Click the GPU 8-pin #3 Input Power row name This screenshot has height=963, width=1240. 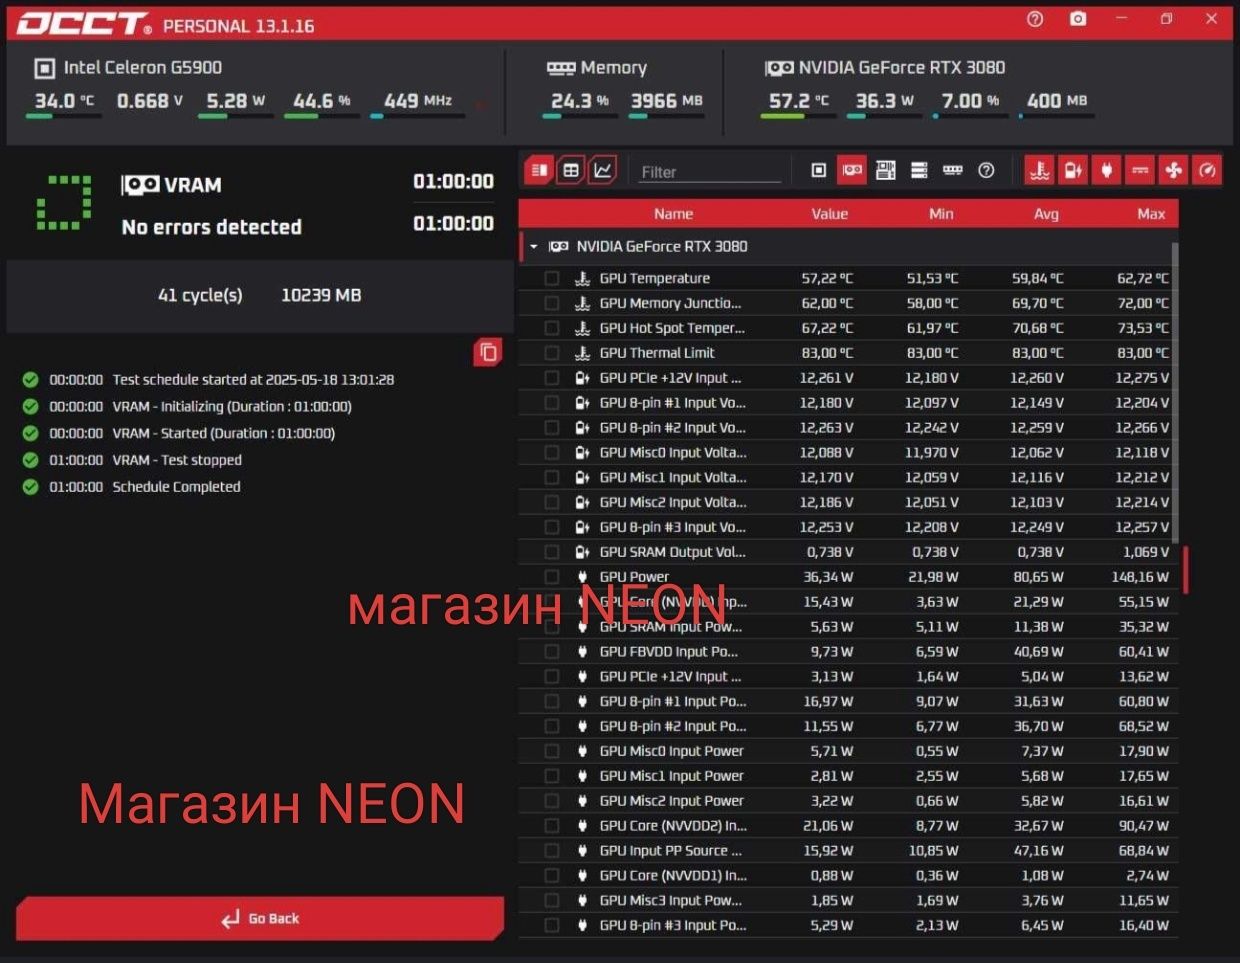tap(673, 925)
